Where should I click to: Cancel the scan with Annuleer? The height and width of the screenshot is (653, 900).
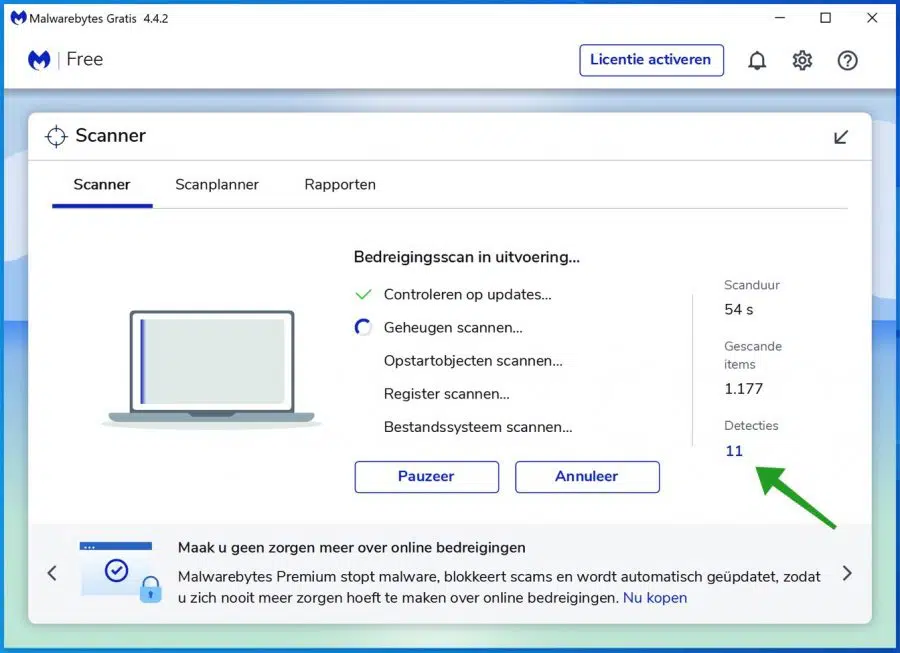tap(587, 477)
